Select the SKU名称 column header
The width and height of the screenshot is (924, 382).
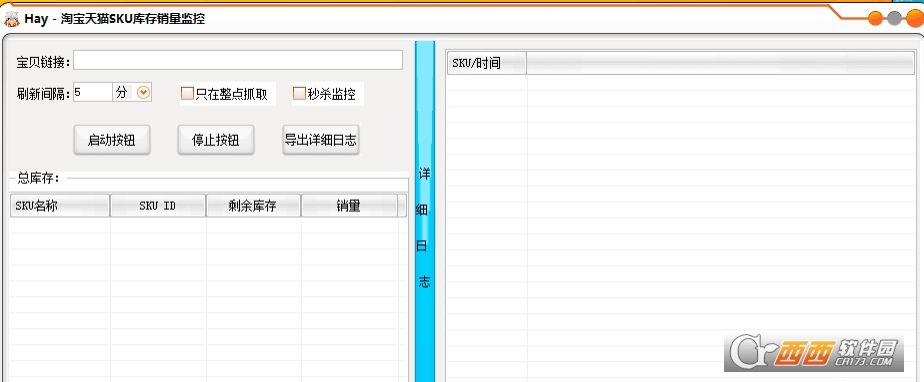60,206
